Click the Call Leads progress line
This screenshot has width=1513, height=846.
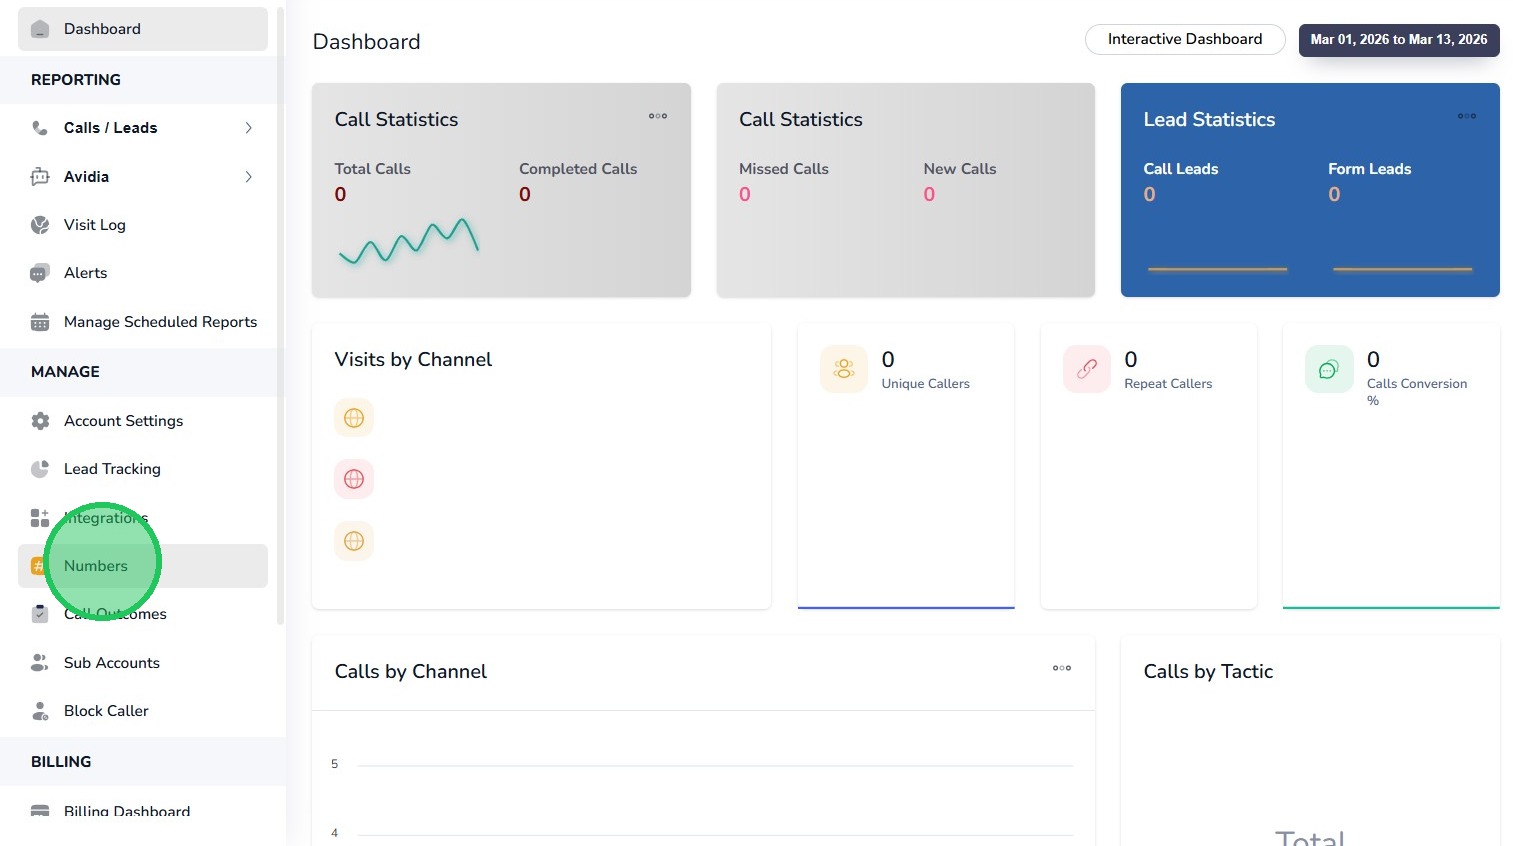[1218, 269]
